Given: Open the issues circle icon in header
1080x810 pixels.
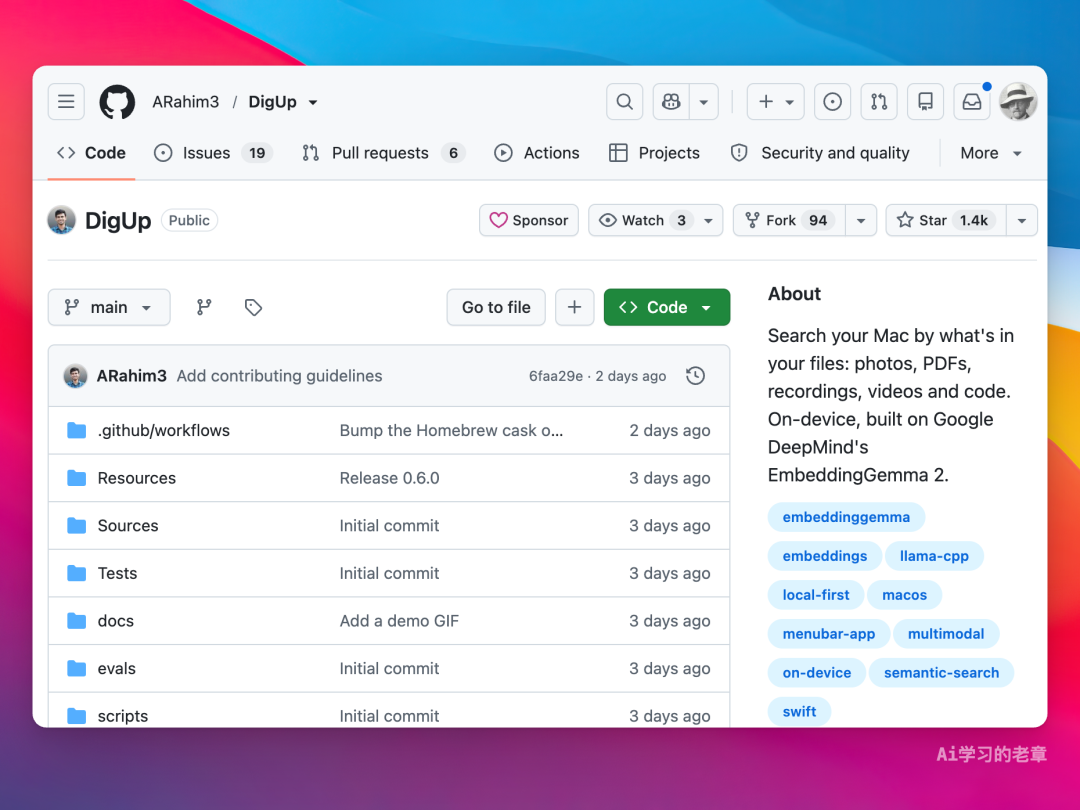Looking at the screenshot, I should 832,102.
